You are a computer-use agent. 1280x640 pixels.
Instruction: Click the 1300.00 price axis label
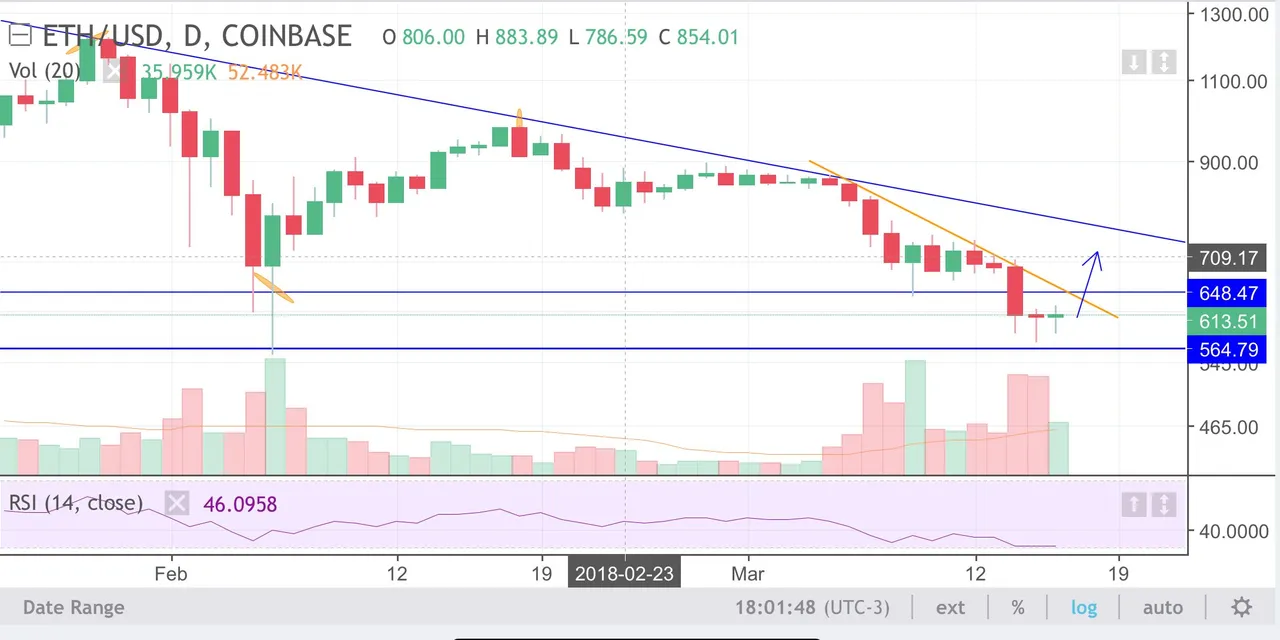1234,14
